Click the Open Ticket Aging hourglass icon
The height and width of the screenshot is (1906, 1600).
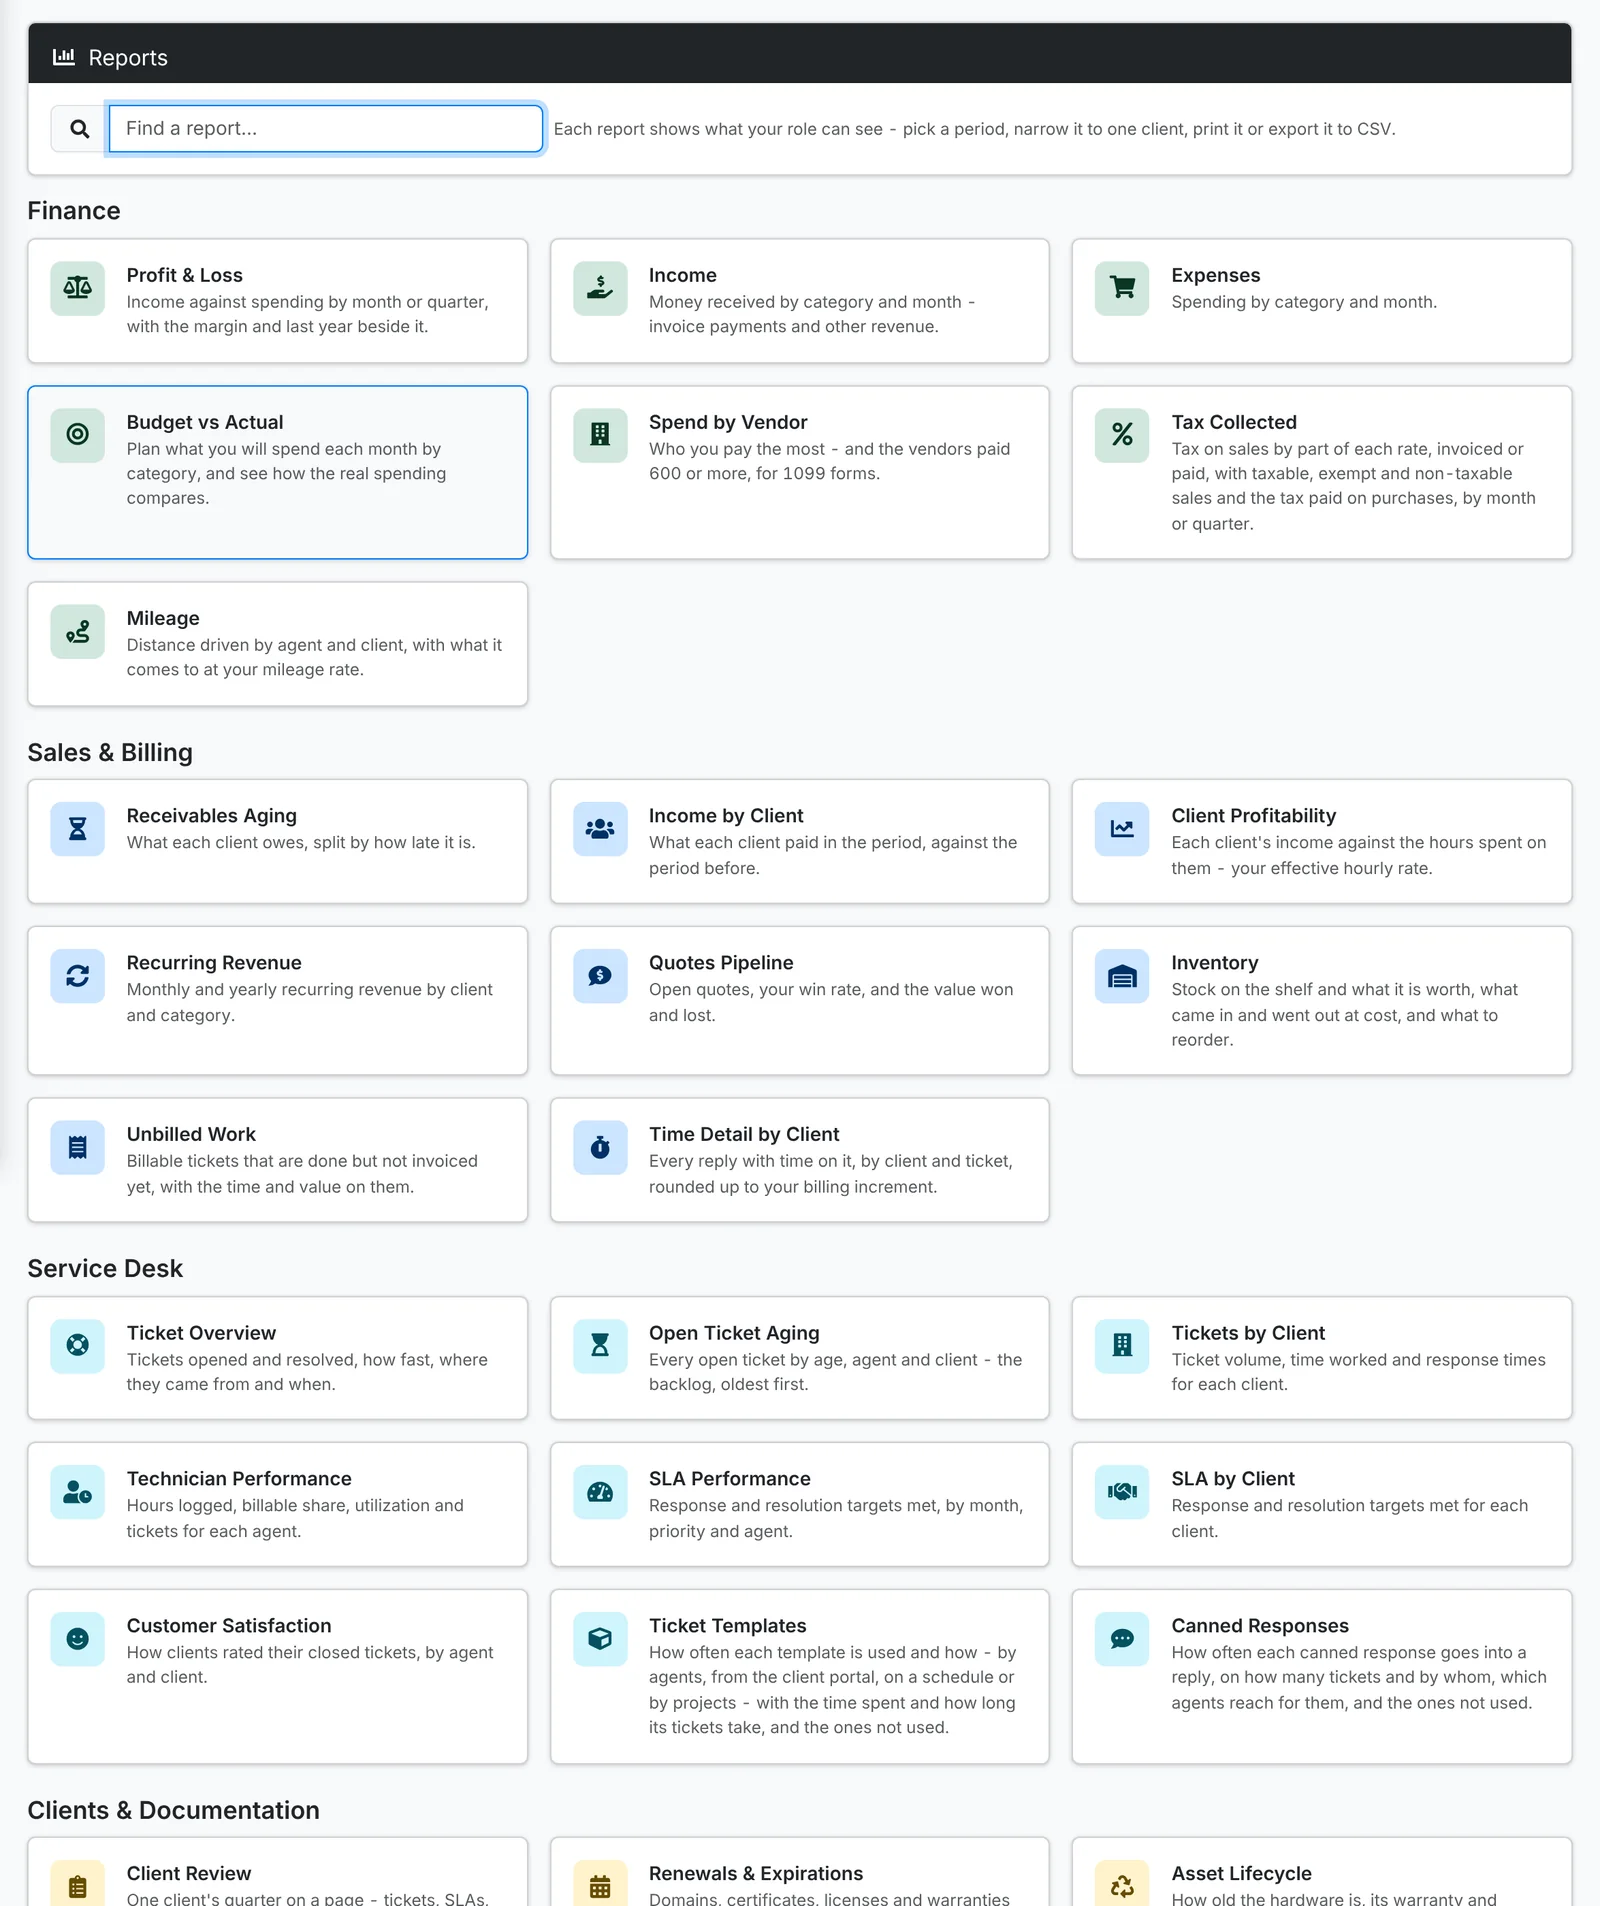click(600, 1346)
